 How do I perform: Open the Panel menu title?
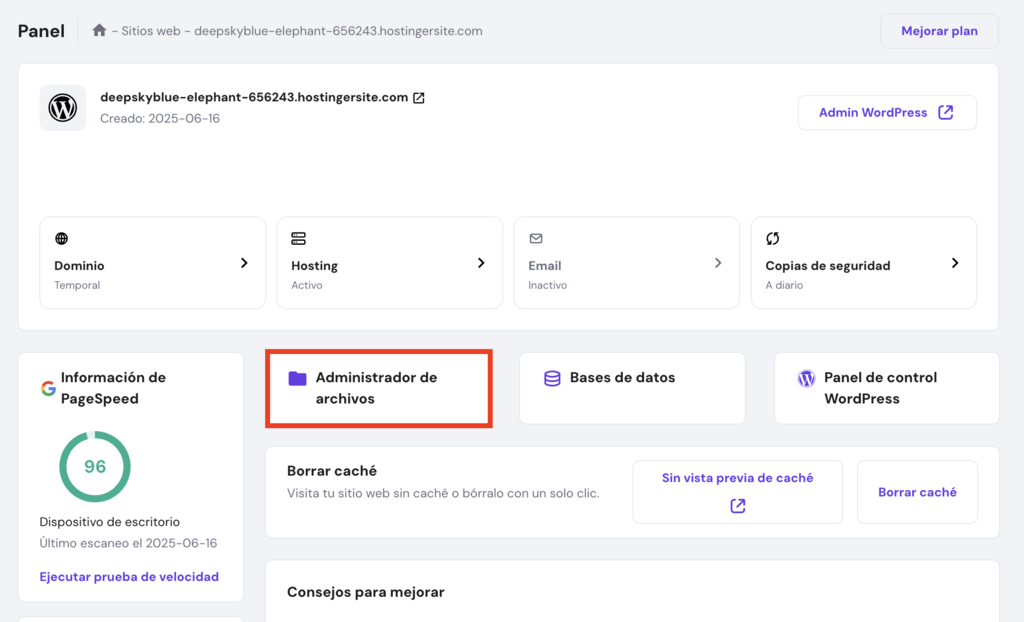(x=40, y=30)
